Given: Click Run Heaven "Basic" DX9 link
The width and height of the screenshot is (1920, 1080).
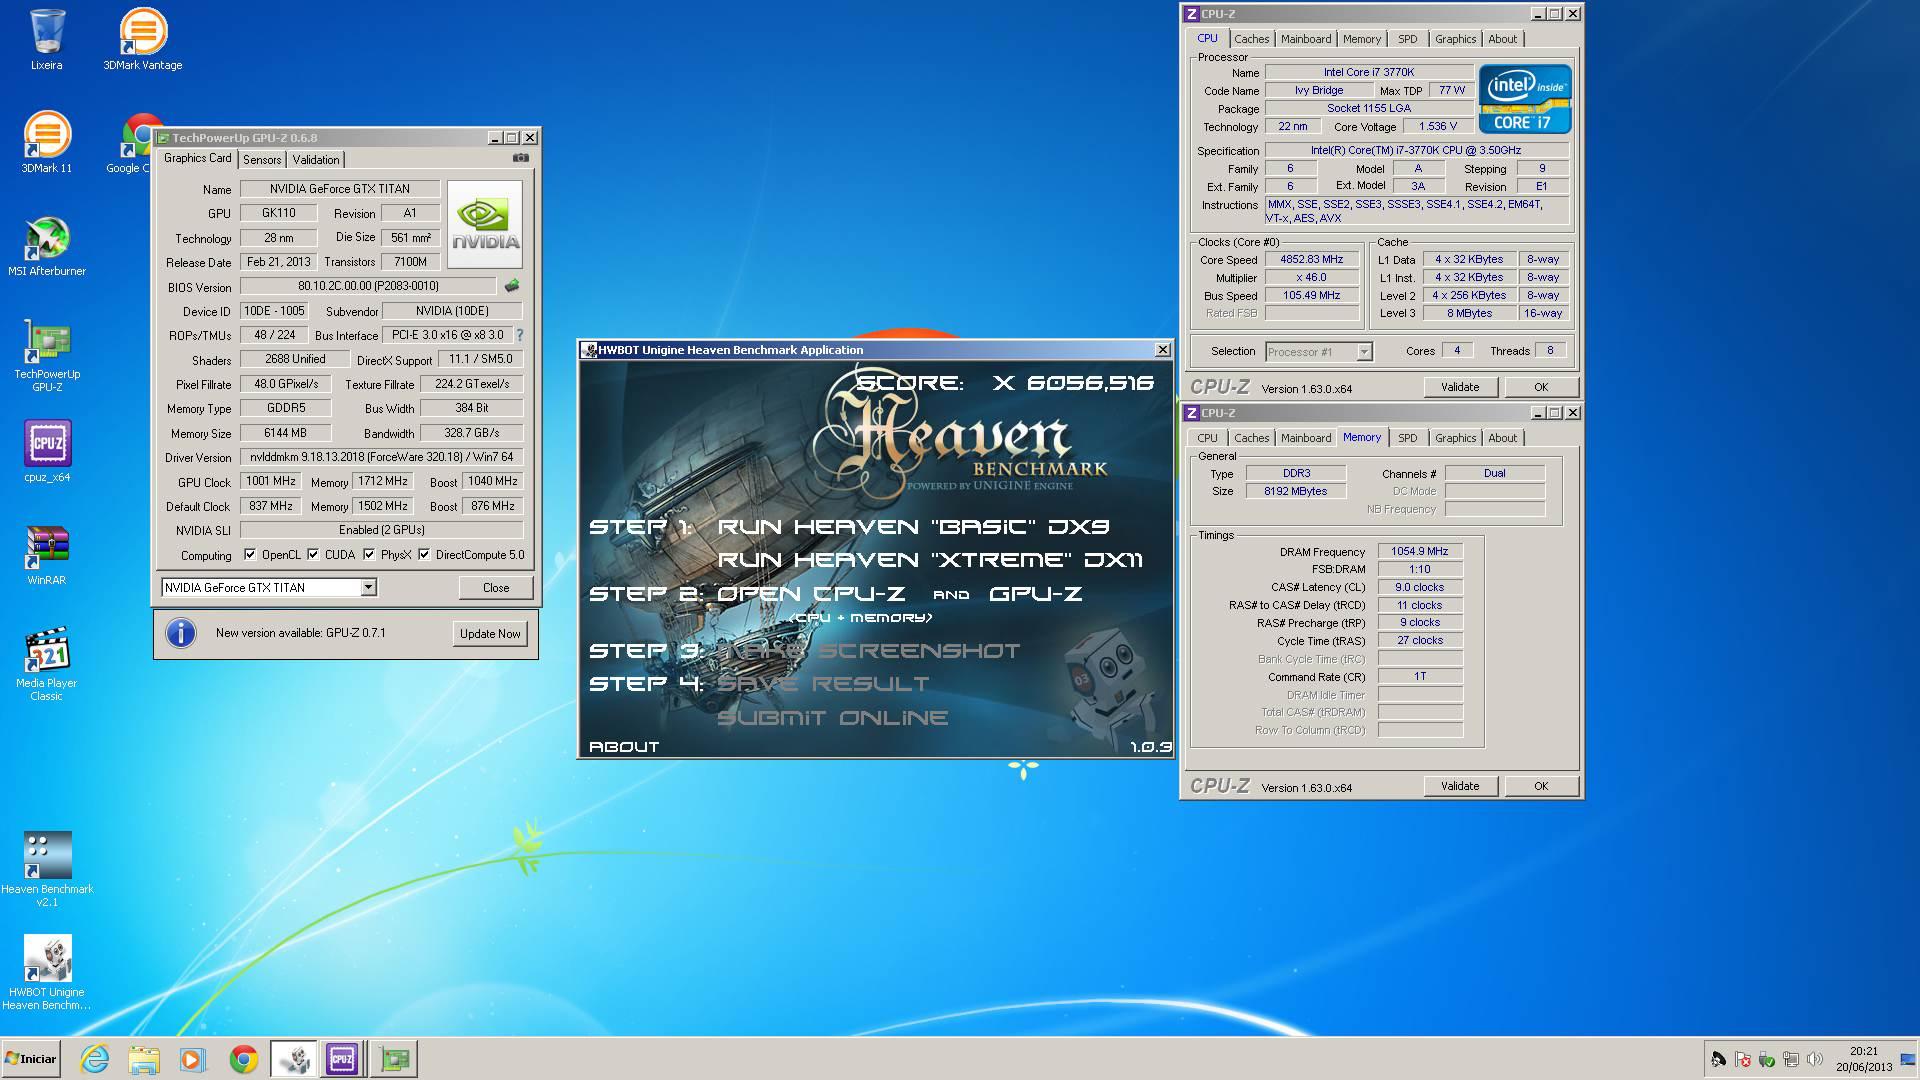Looking at the screenshot, I should tap(913, 527).
